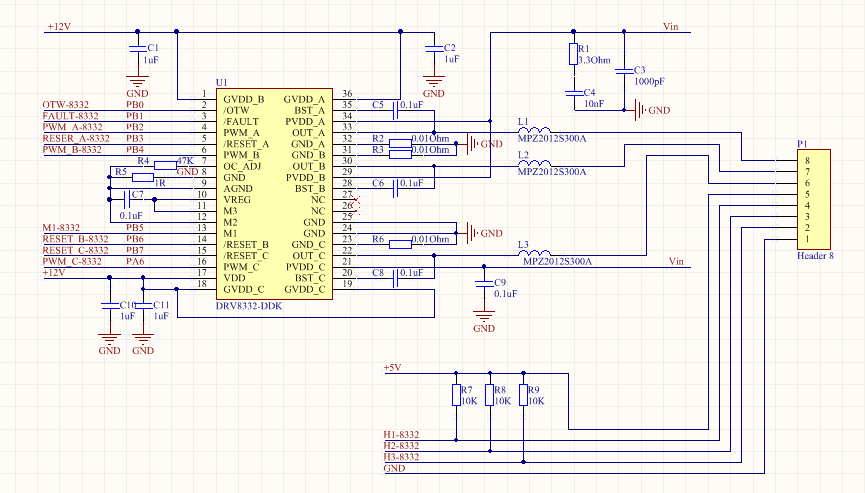Select the RESET_C-8332 net label
The width and height of the screenshot is (865, 493).
tap(75, 250)
